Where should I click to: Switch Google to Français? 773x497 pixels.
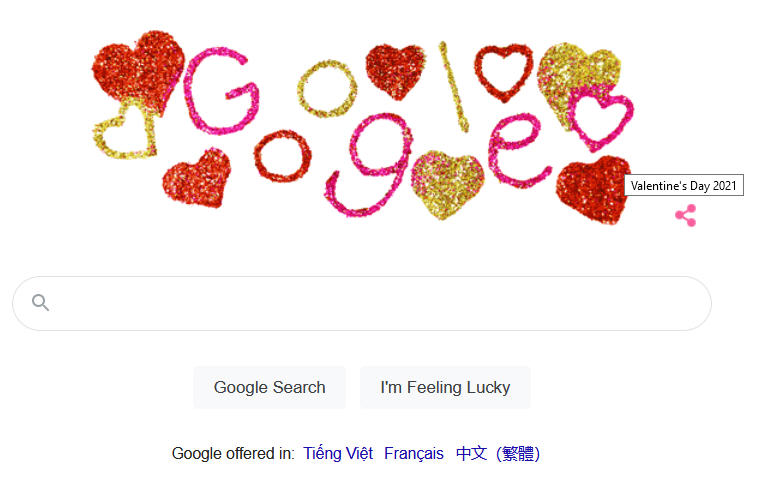pyautogui.click(x=414, y=453)
